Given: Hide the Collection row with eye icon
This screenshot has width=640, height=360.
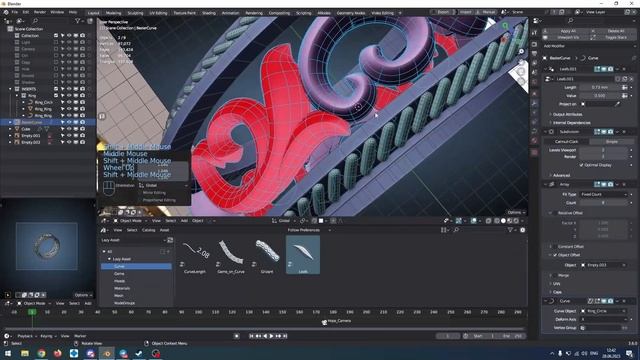Looking at the screenshot, I should 69,36.
